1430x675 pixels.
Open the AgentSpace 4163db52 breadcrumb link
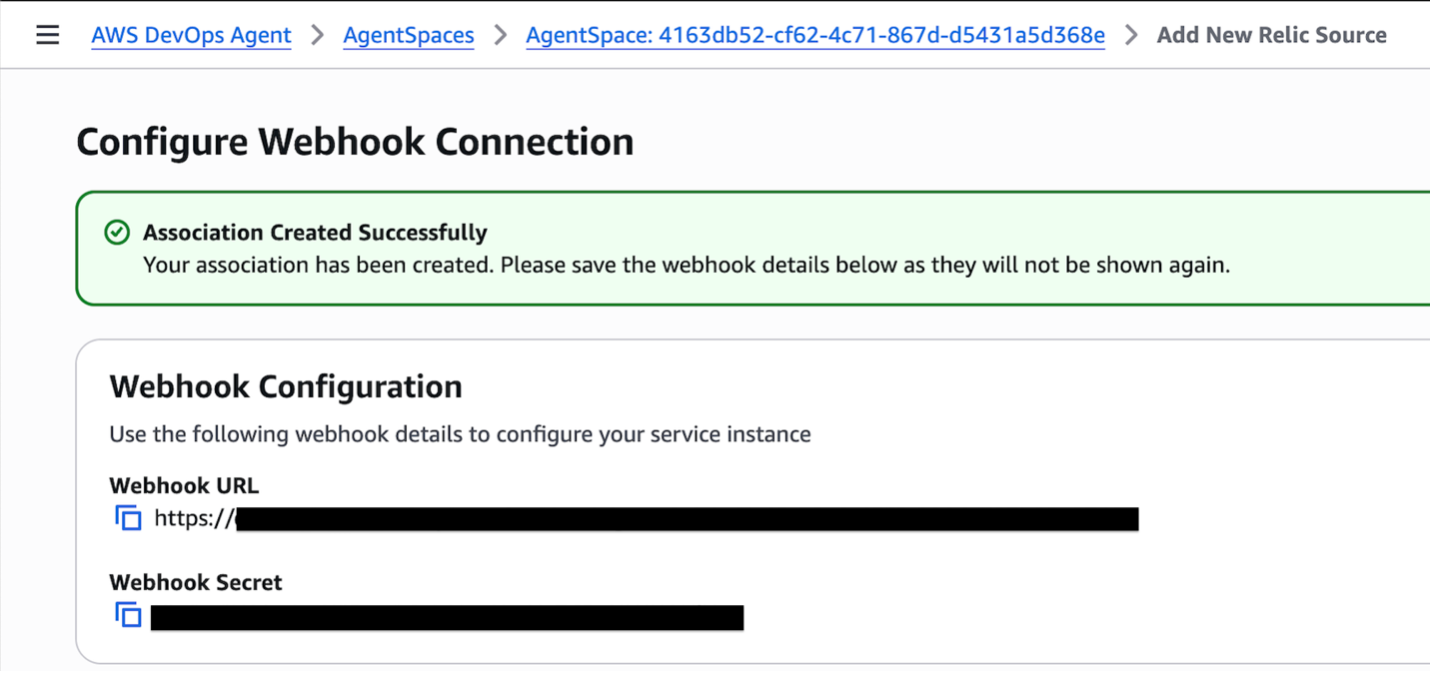(815, 34)
